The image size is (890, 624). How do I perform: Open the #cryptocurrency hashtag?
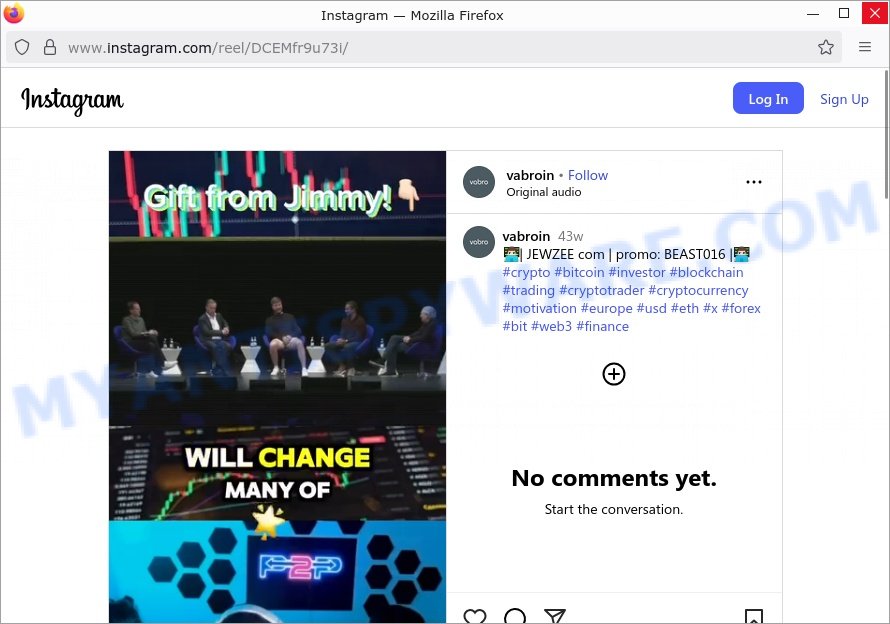click(698, 291)
